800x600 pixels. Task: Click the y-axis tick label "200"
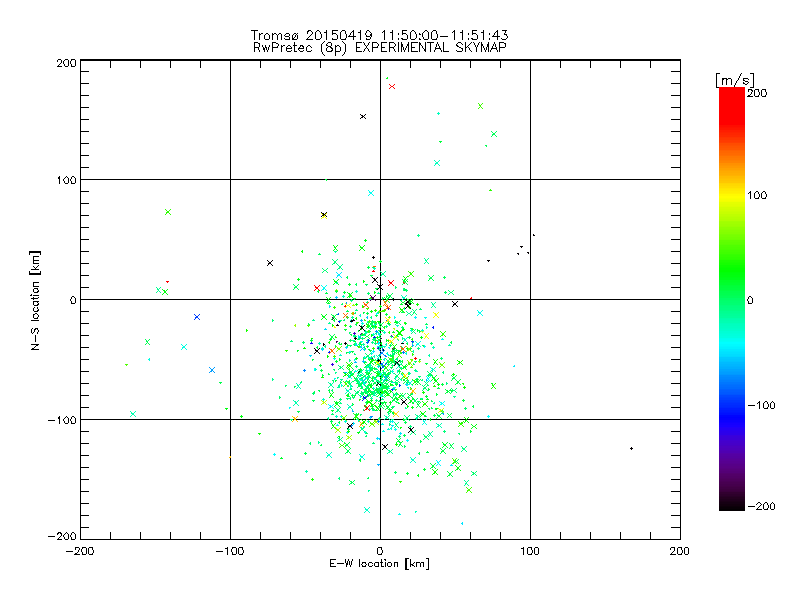[x=67, y=63]
